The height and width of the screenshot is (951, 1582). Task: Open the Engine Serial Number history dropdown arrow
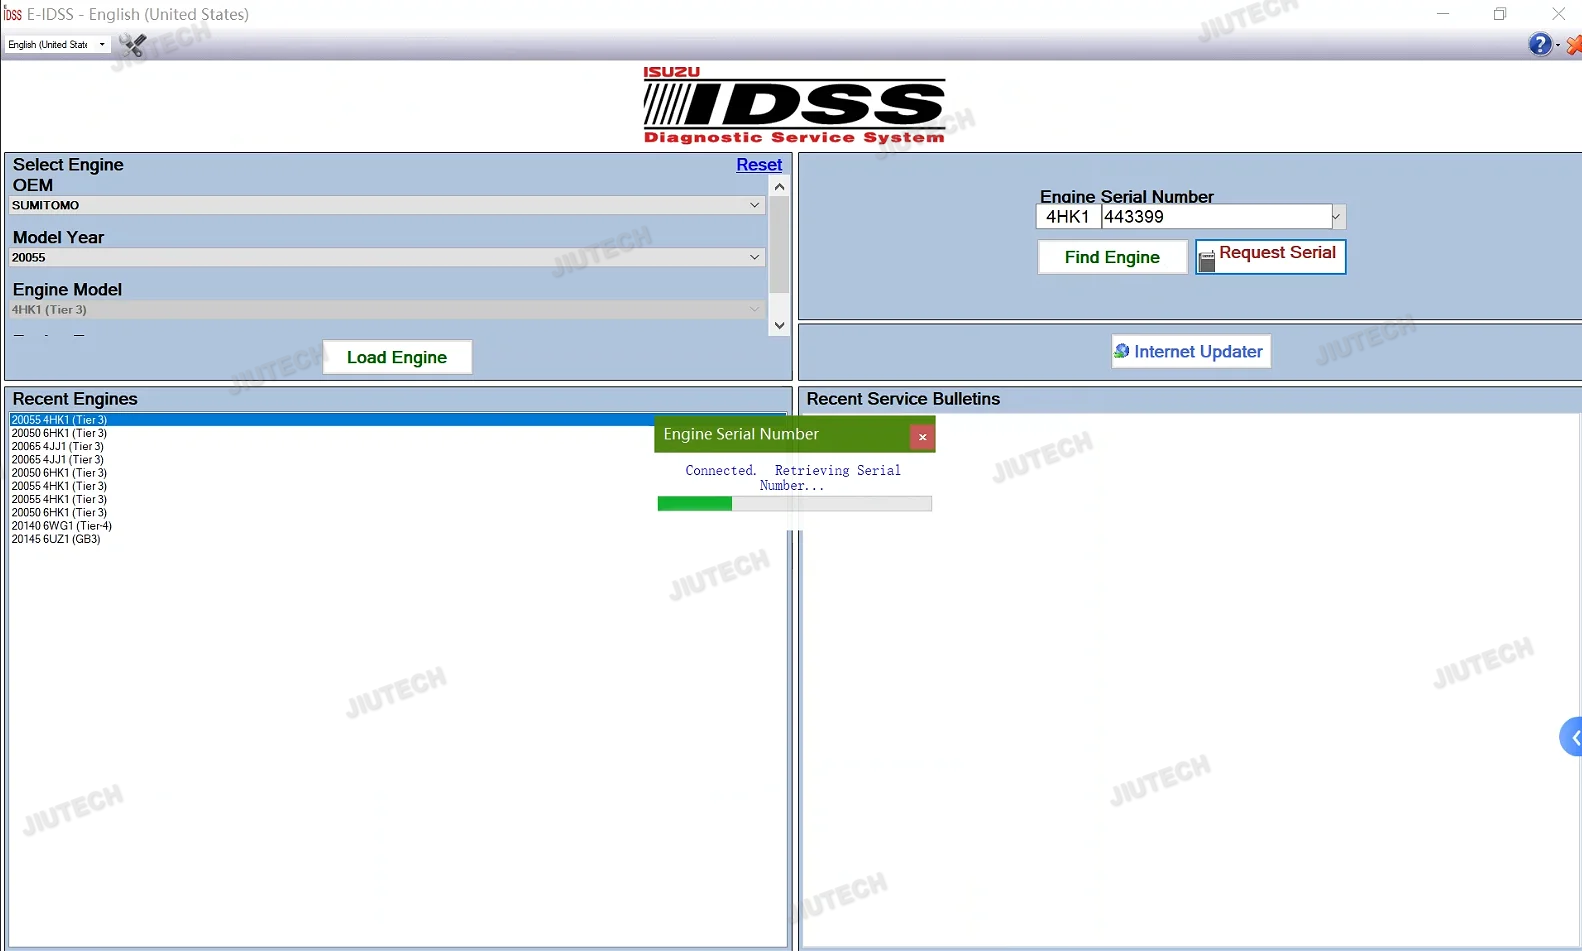pos(1337,217)
